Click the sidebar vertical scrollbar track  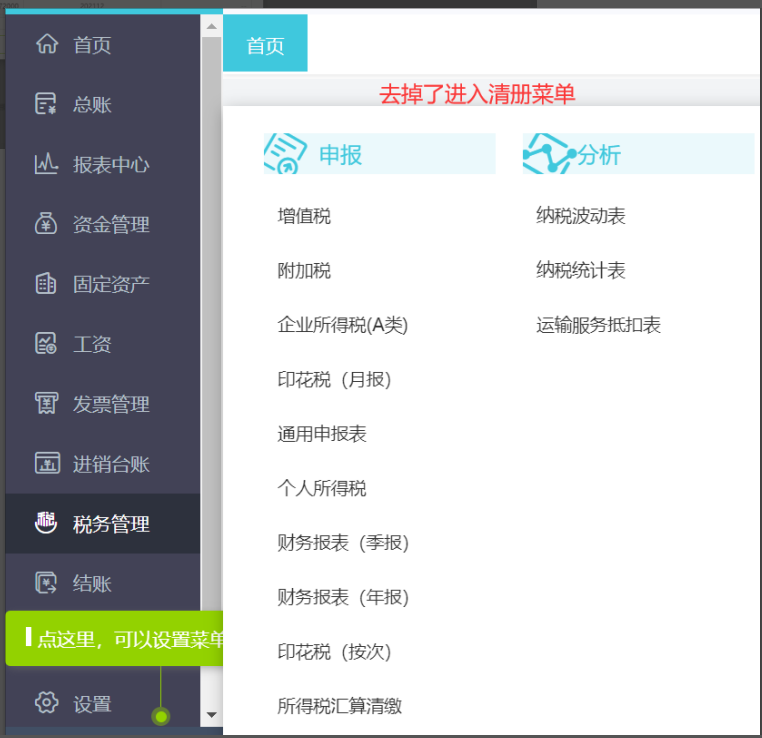point(211,370)
